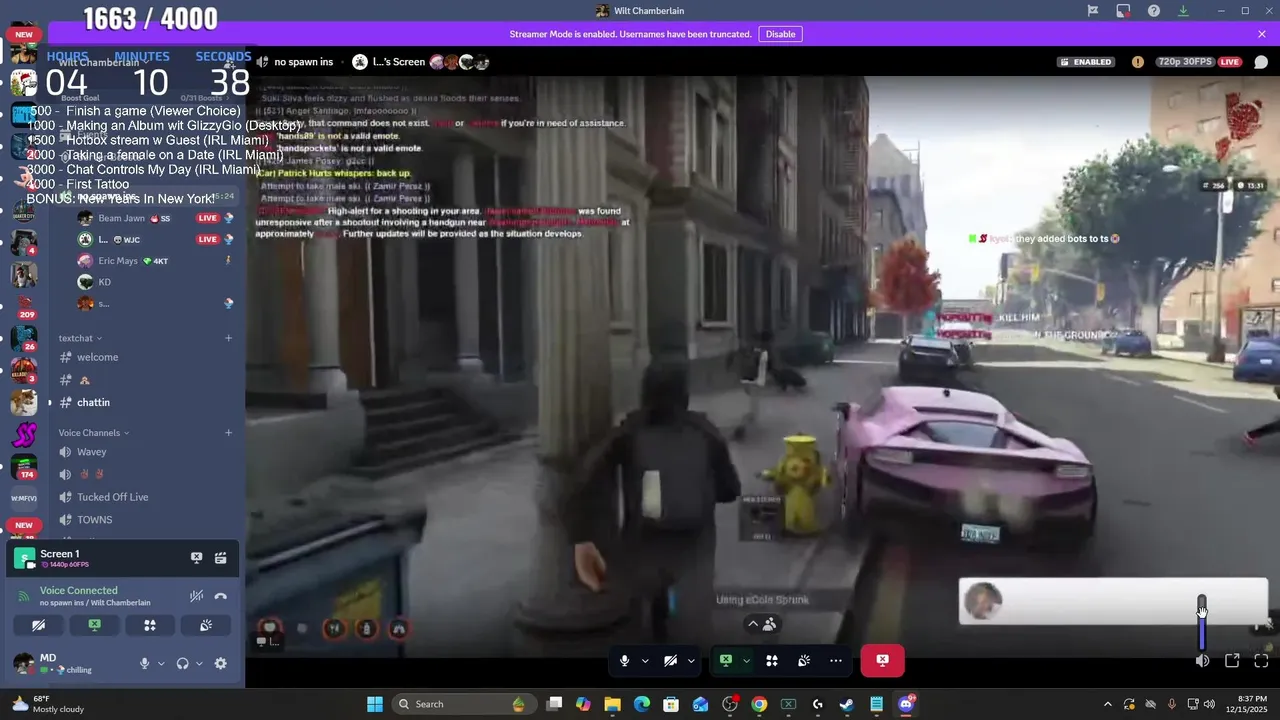Screen dimensions: 1280x720
Task: Launch Activities from the stream control bar
Action: [x=772, y=660]
